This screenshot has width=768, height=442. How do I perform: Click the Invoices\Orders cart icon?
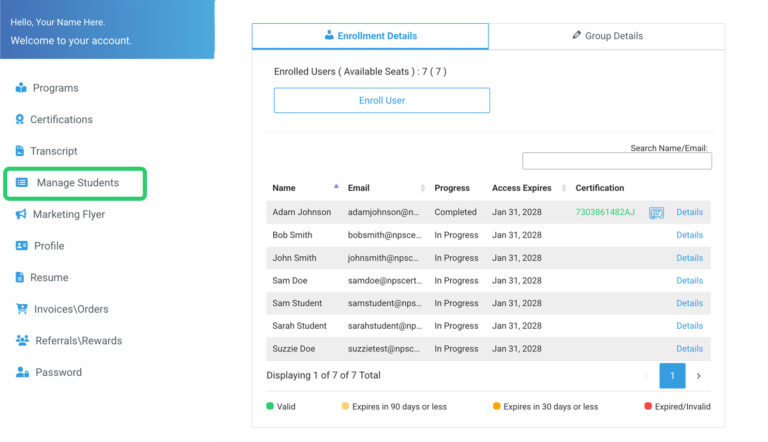(22, 309)
